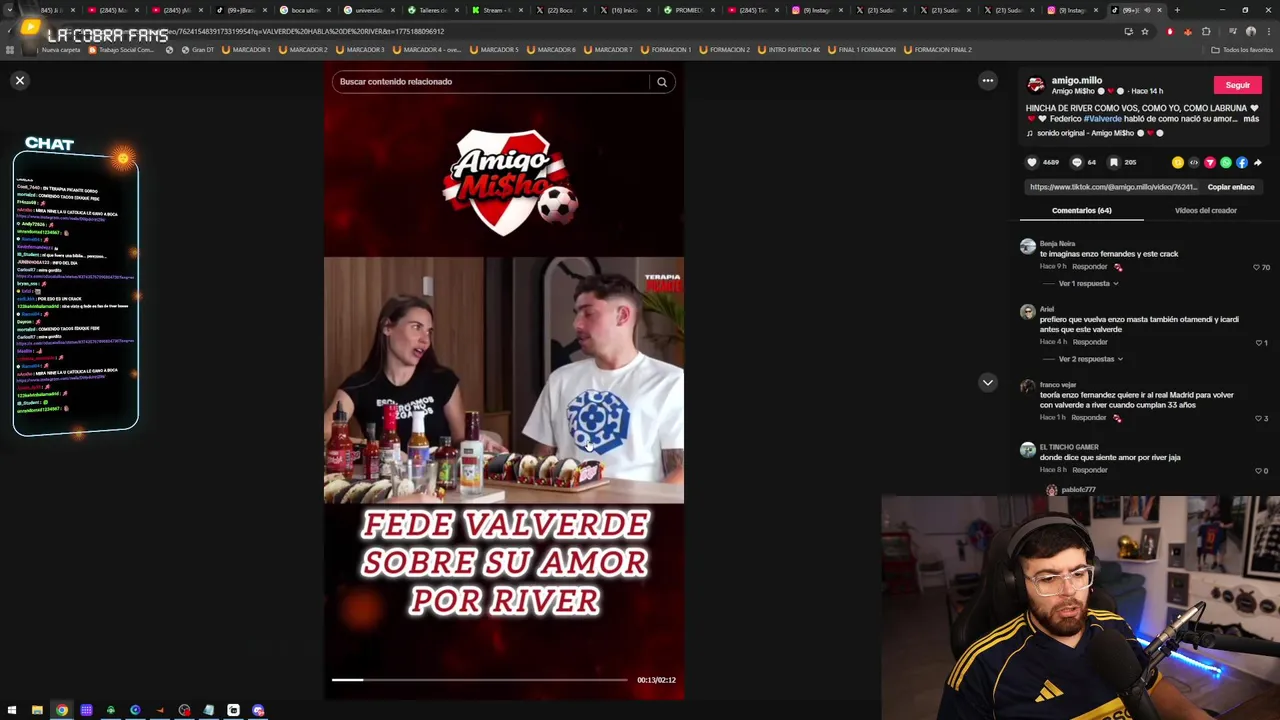Like the video with heart icon
Screen dimensions: 1280x720
[1032, 162]
